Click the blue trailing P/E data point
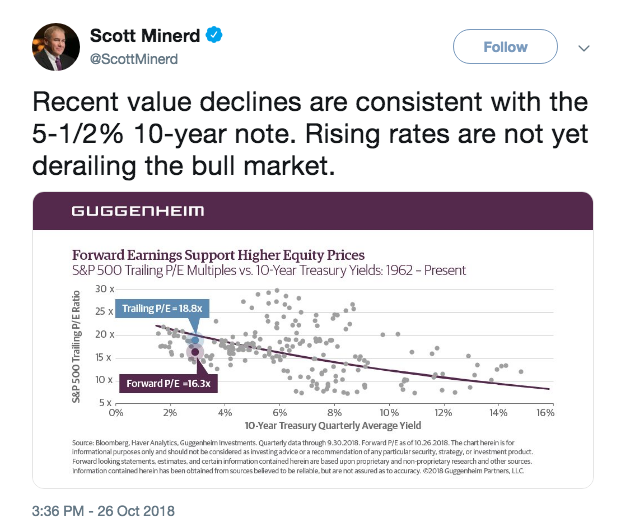 (195, 341)
